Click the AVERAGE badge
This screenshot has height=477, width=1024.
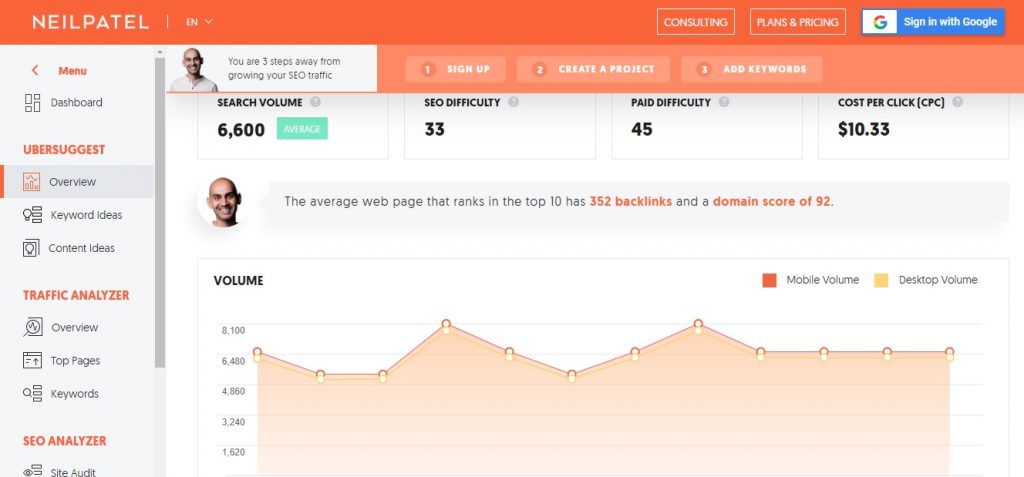coord(302,129)
